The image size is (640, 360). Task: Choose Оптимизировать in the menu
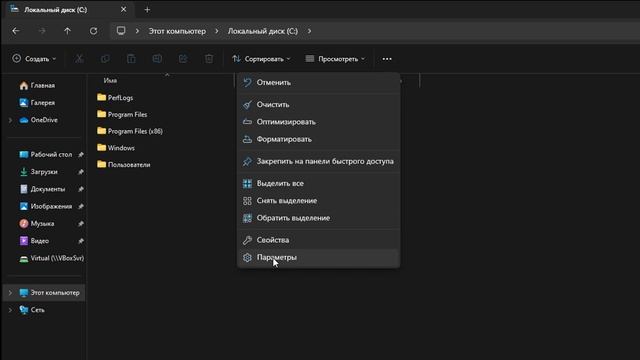(x=318, y=122)
